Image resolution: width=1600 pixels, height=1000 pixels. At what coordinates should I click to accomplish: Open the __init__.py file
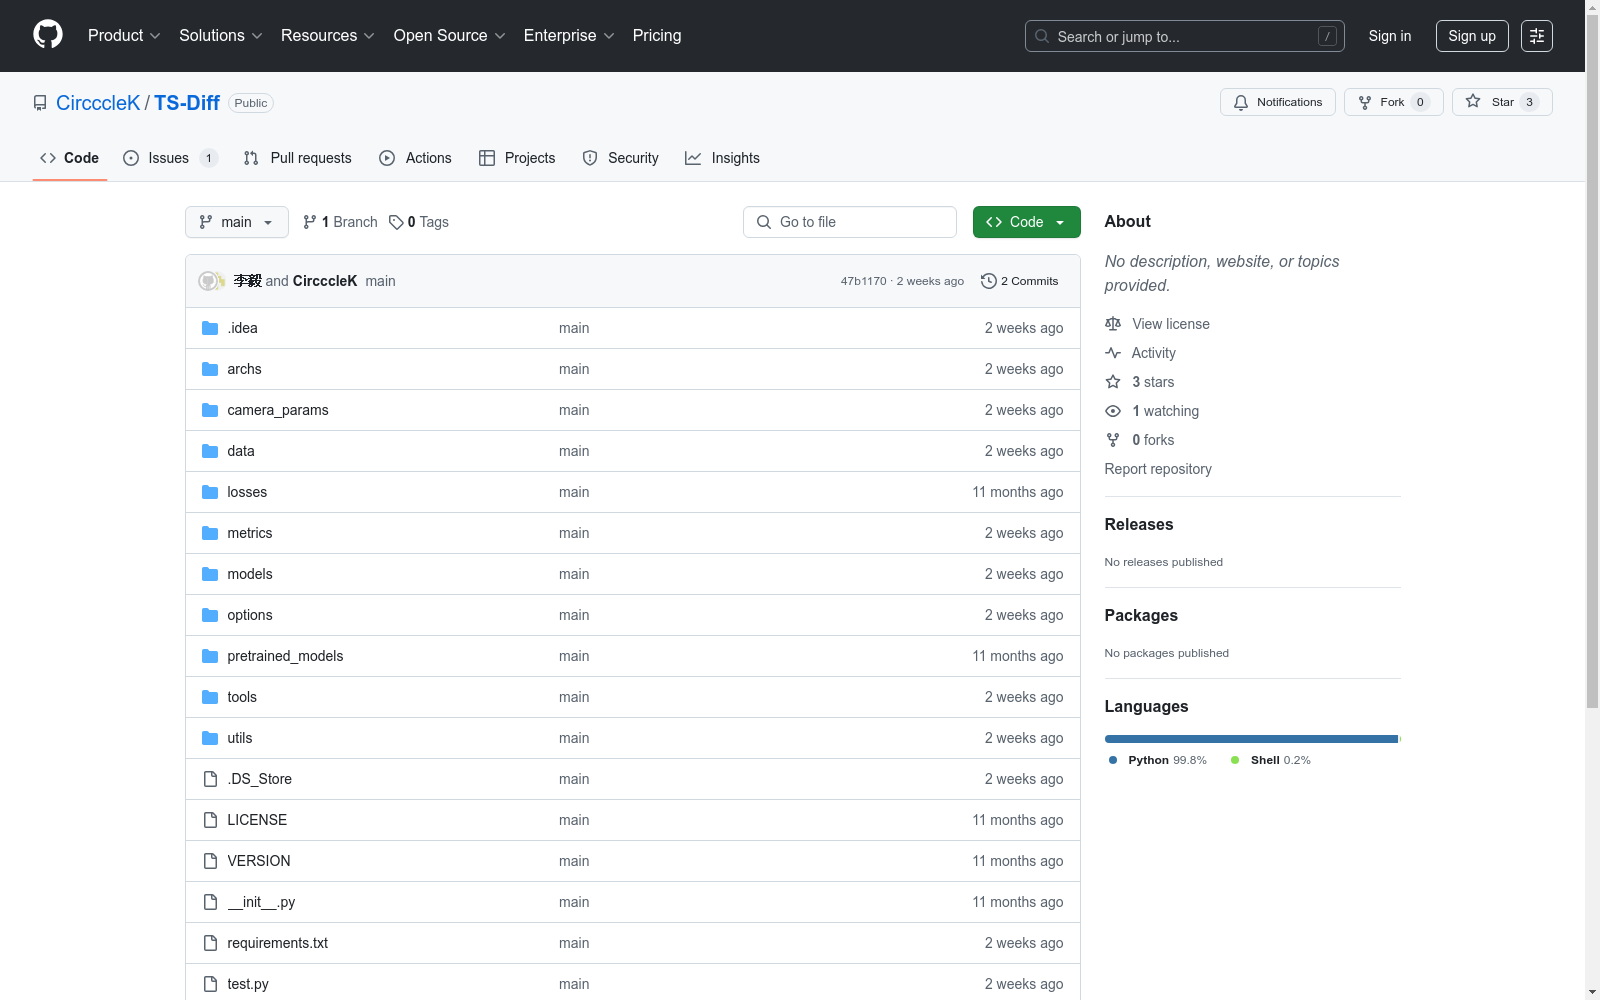point(261,902)
